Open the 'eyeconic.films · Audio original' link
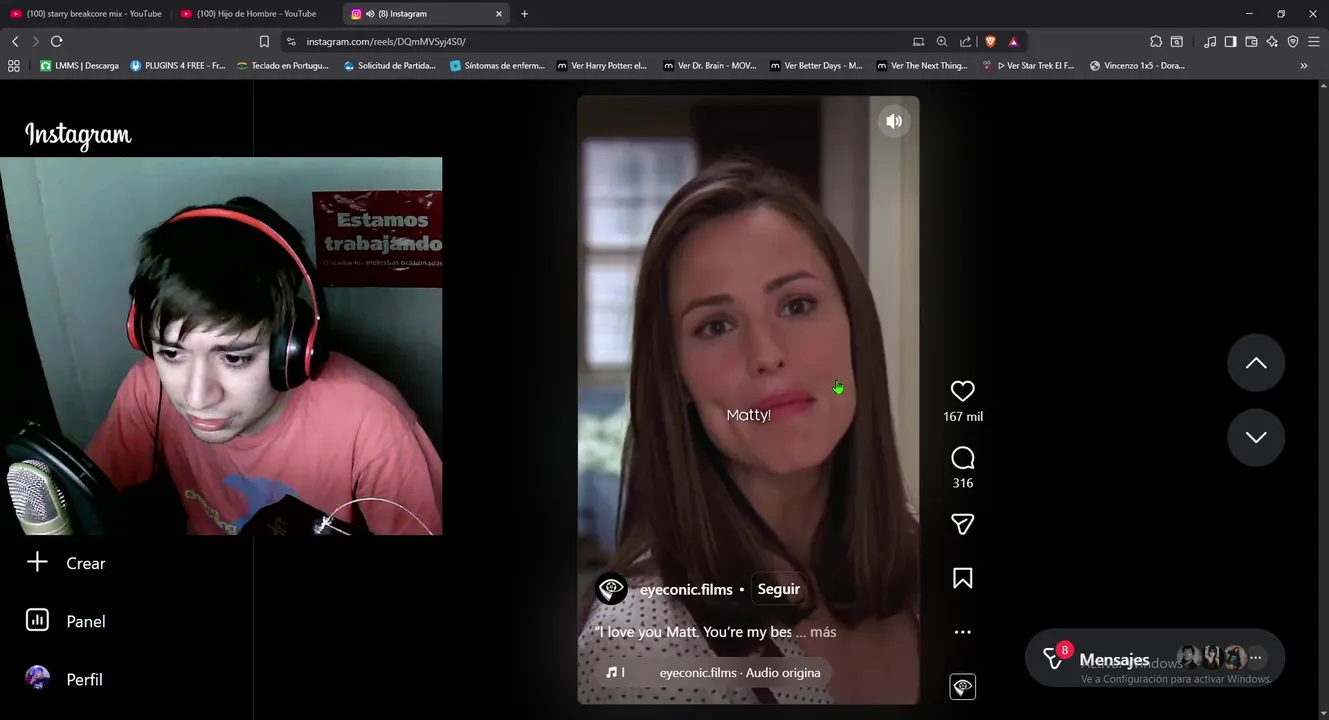Viewport: 1329px width, 720px height. 740,673
